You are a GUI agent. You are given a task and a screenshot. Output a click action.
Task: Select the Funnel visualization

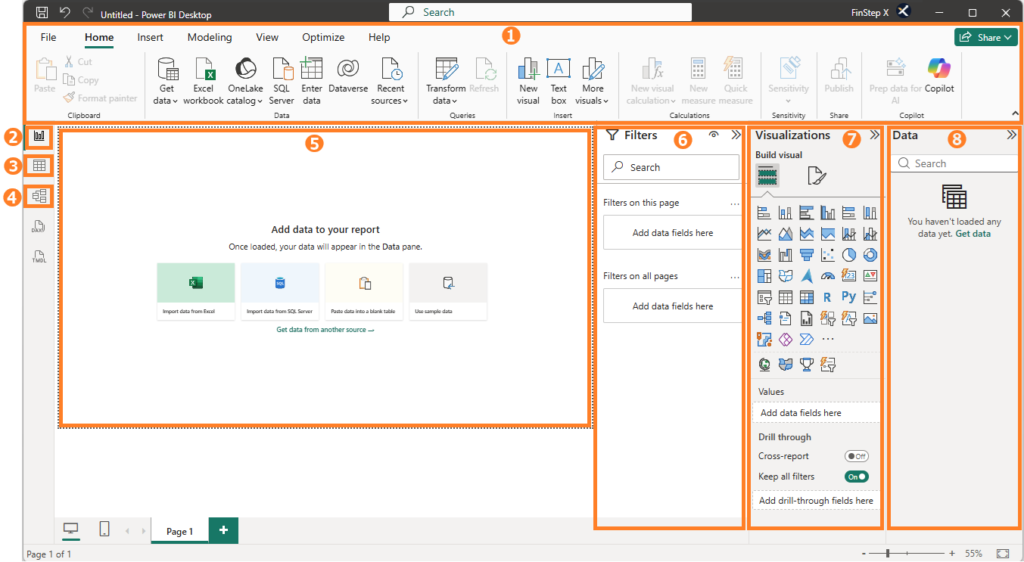(x=807, y=255)
